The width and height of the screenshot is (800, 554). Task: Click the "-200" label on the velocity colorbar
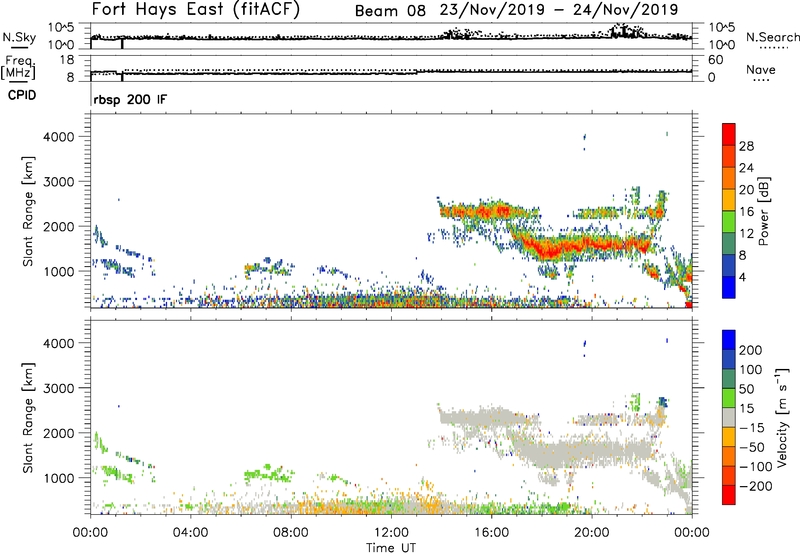[756, 486]
